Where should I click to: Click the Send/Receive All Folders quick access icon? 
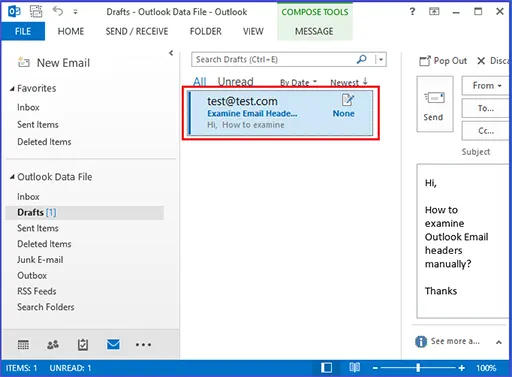pyautogui.click(x=36, y=11)
